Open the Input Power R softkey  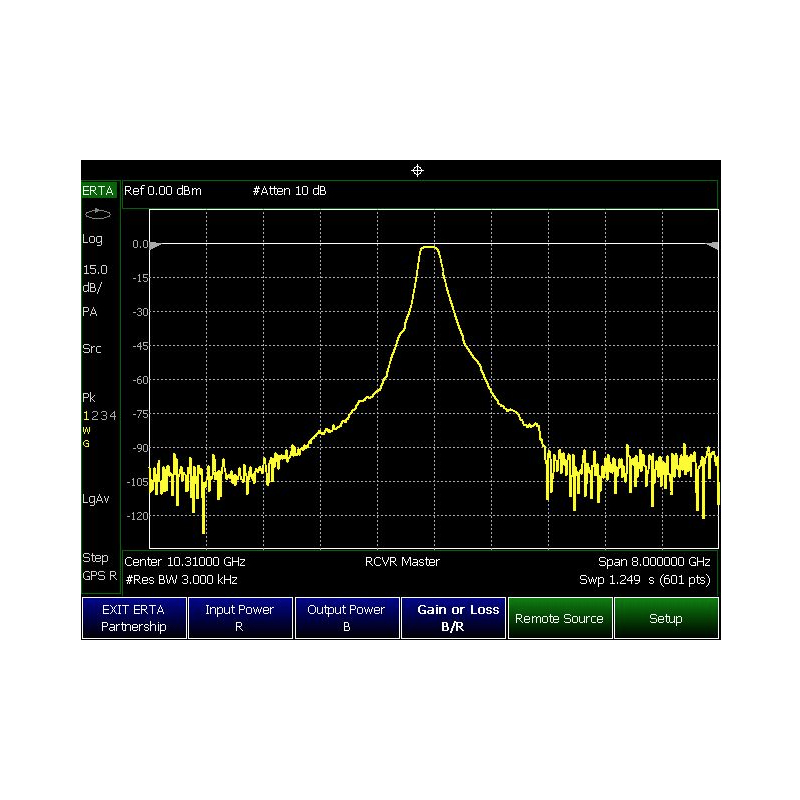tap(240, 618)
